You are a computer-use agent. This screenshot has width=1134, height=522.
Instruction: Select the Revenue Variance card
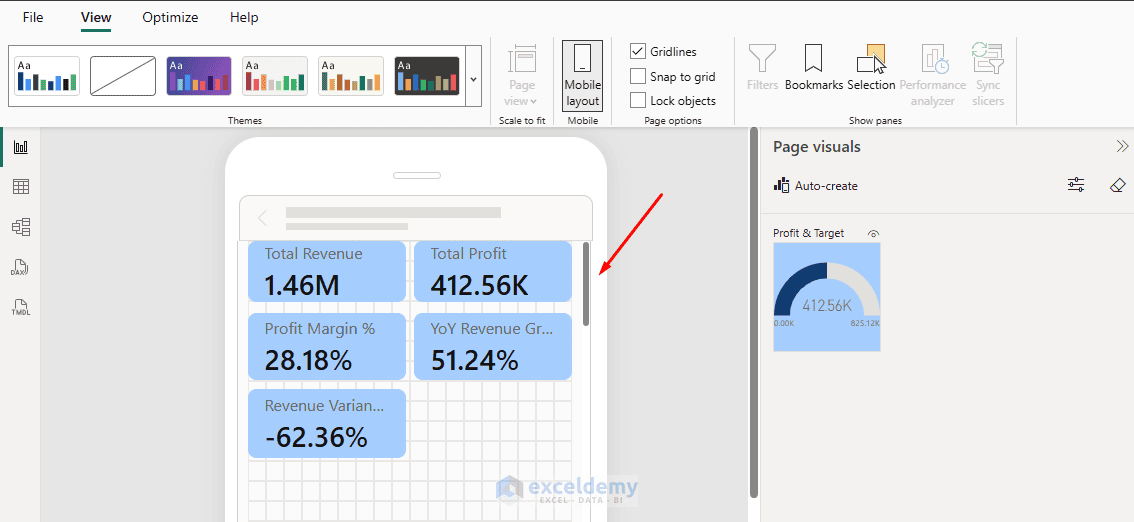327,424
